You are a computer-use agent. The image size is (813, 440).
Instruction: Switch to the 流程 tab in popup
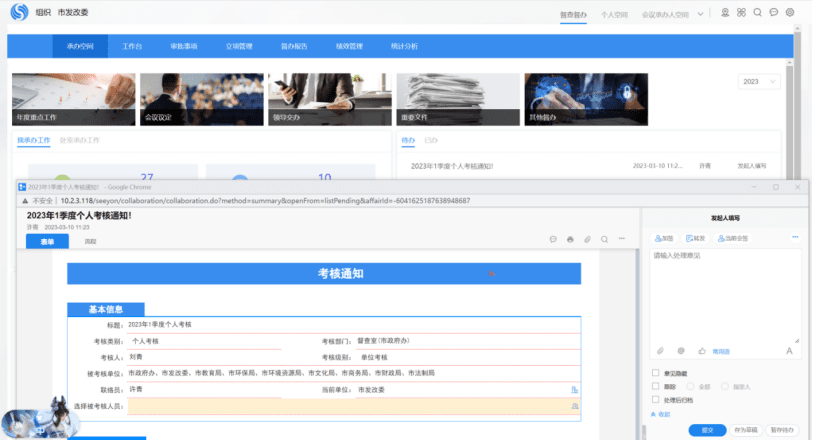click(90, 242)
